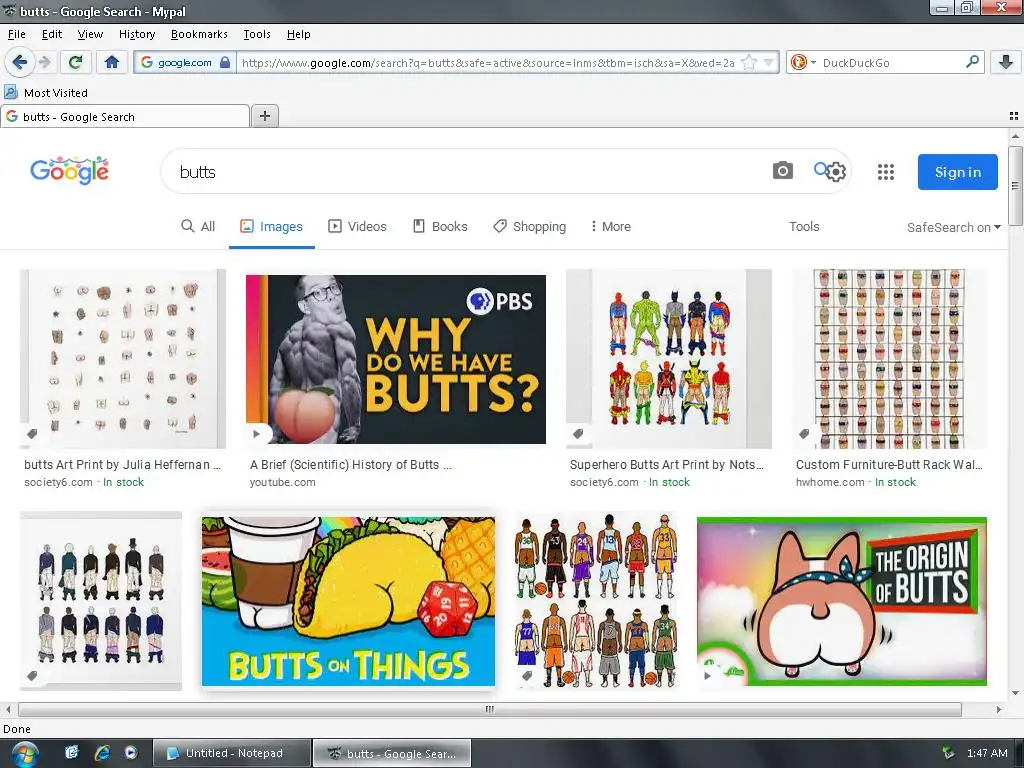Click hwhome.com source link

tap(830, 482)
